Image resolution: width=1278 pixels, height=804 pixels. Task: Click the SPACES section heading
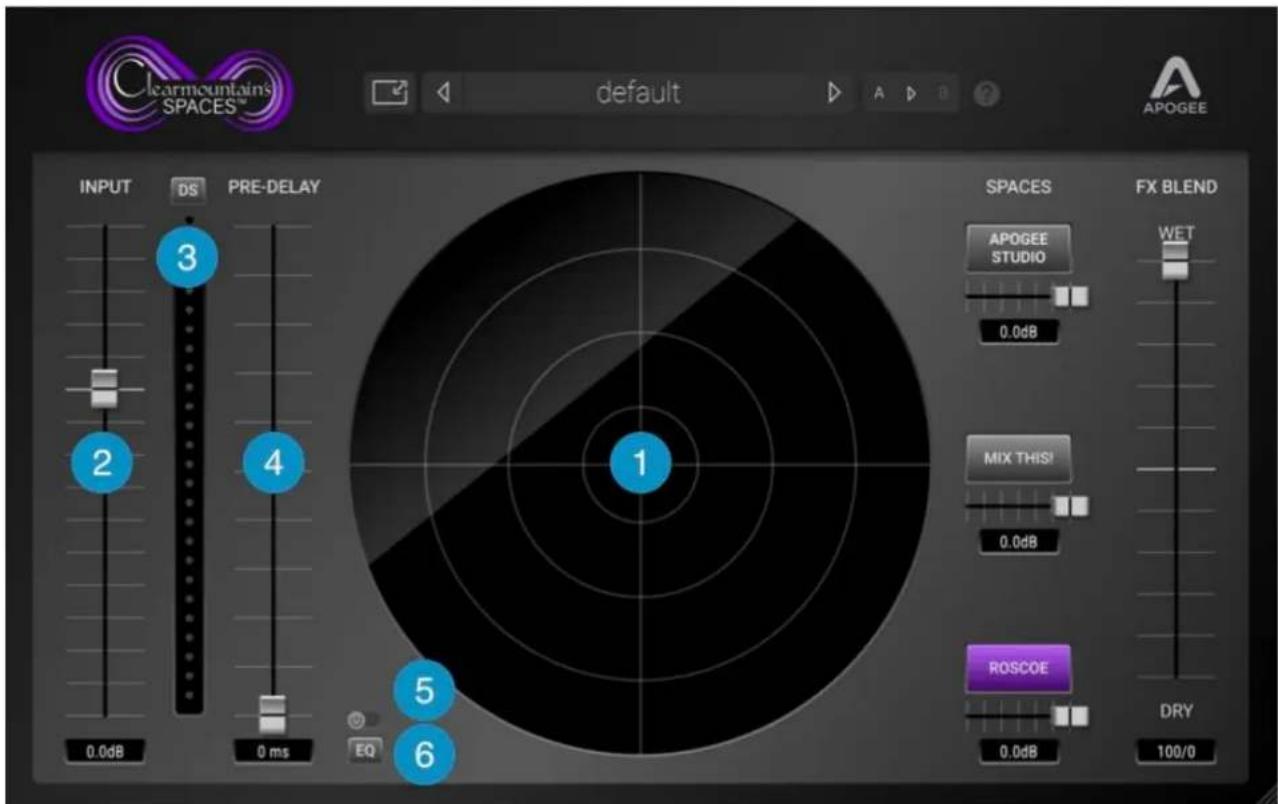coord(1017,188)
